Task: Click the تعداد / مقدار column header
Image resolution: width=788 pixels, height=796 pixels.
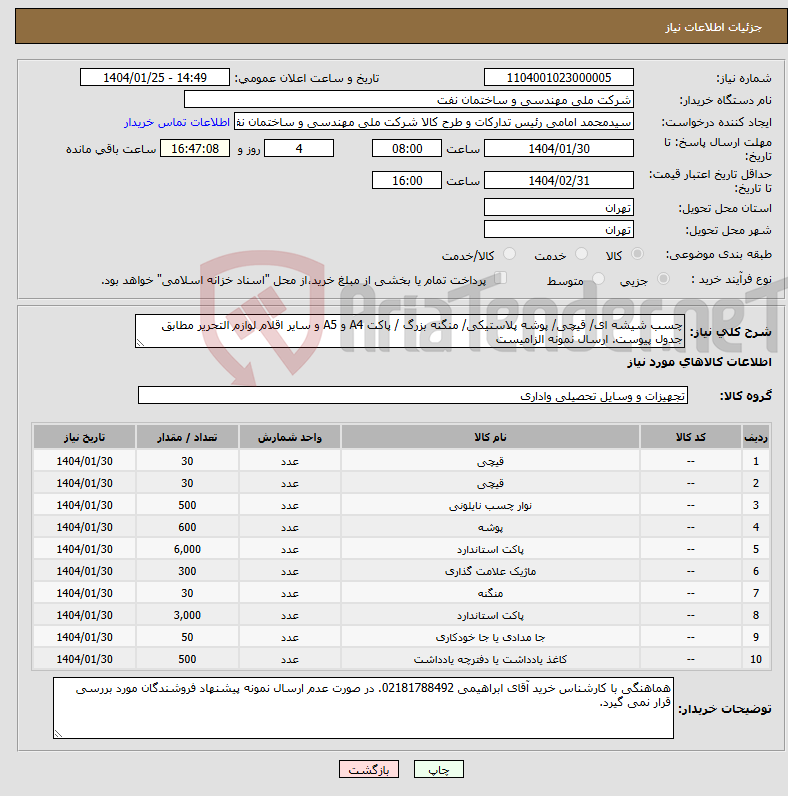Action: [187, 437]
